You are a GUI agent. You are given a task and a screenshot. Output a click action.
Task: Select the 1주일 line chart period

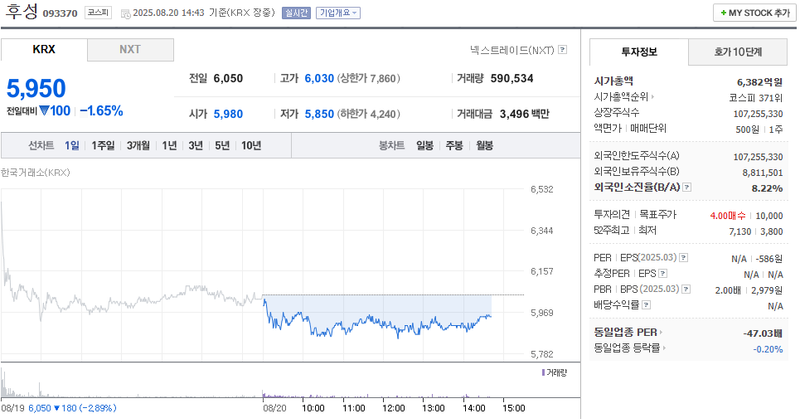pyautogui.click(x=103, y=145)
